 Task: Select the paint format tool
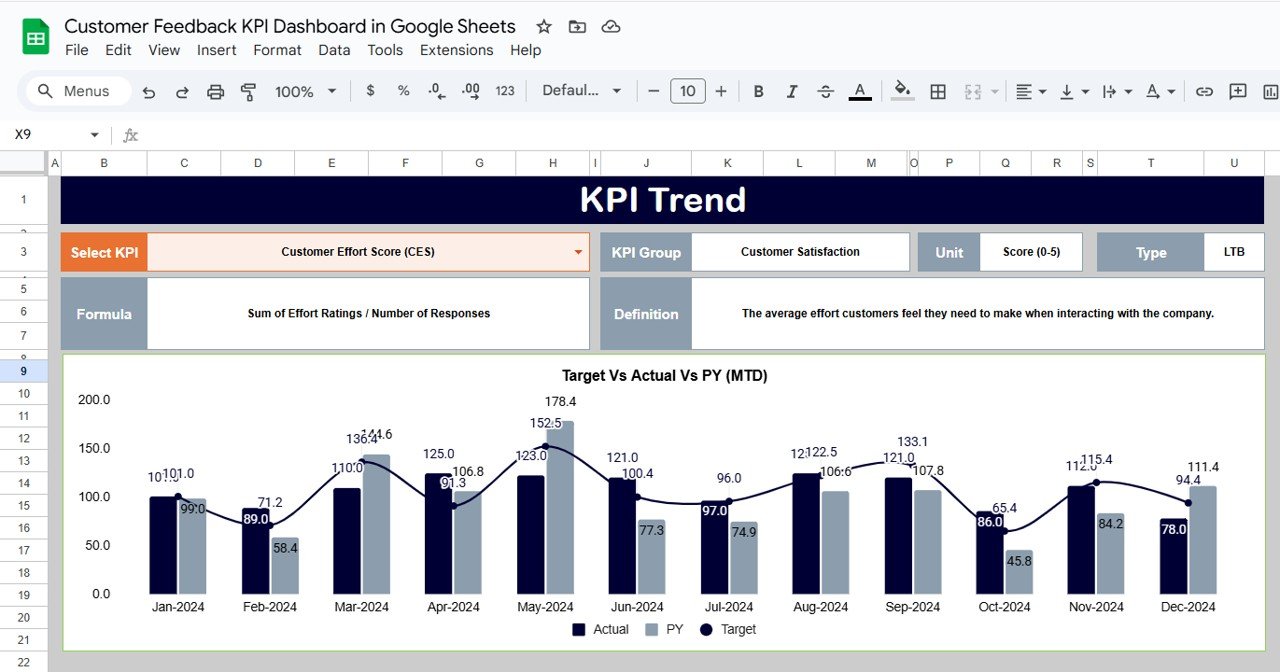(x=246, y=91)
